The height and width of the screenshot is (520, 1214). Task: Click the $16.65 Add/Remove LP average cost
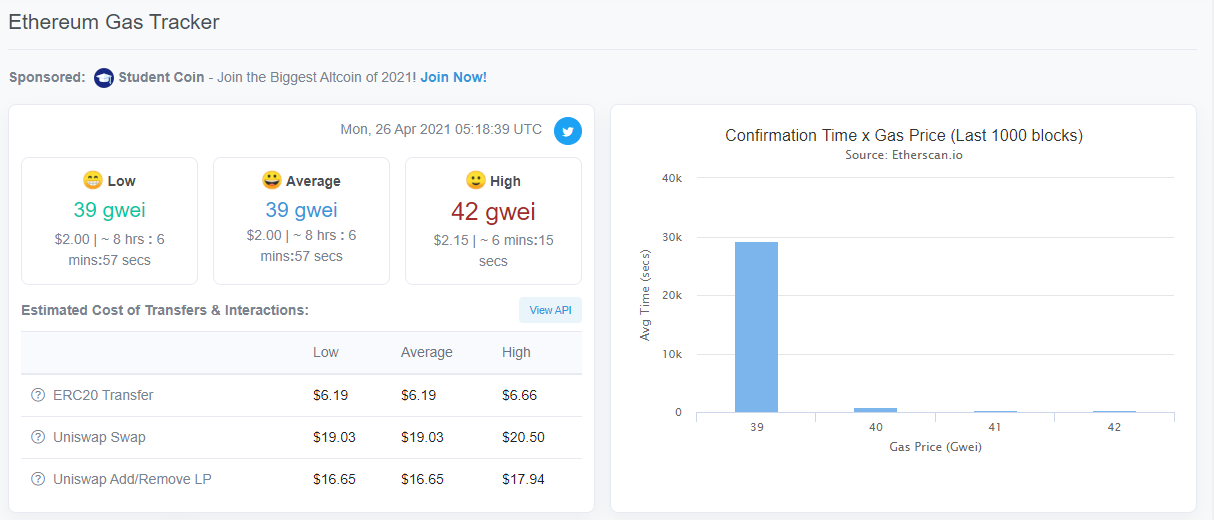tap(422, 479)
